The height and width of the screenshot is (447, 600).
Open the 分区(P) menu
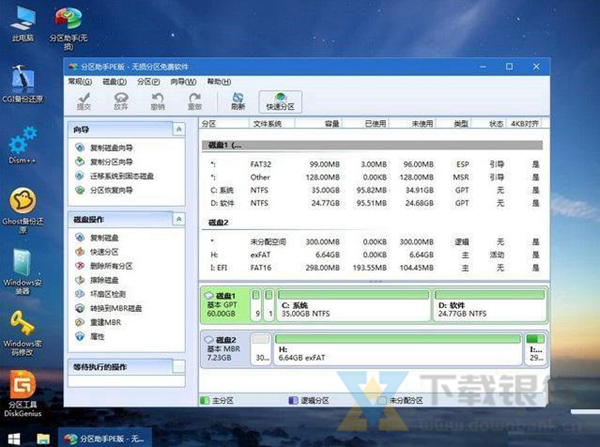tap(148, 82)
